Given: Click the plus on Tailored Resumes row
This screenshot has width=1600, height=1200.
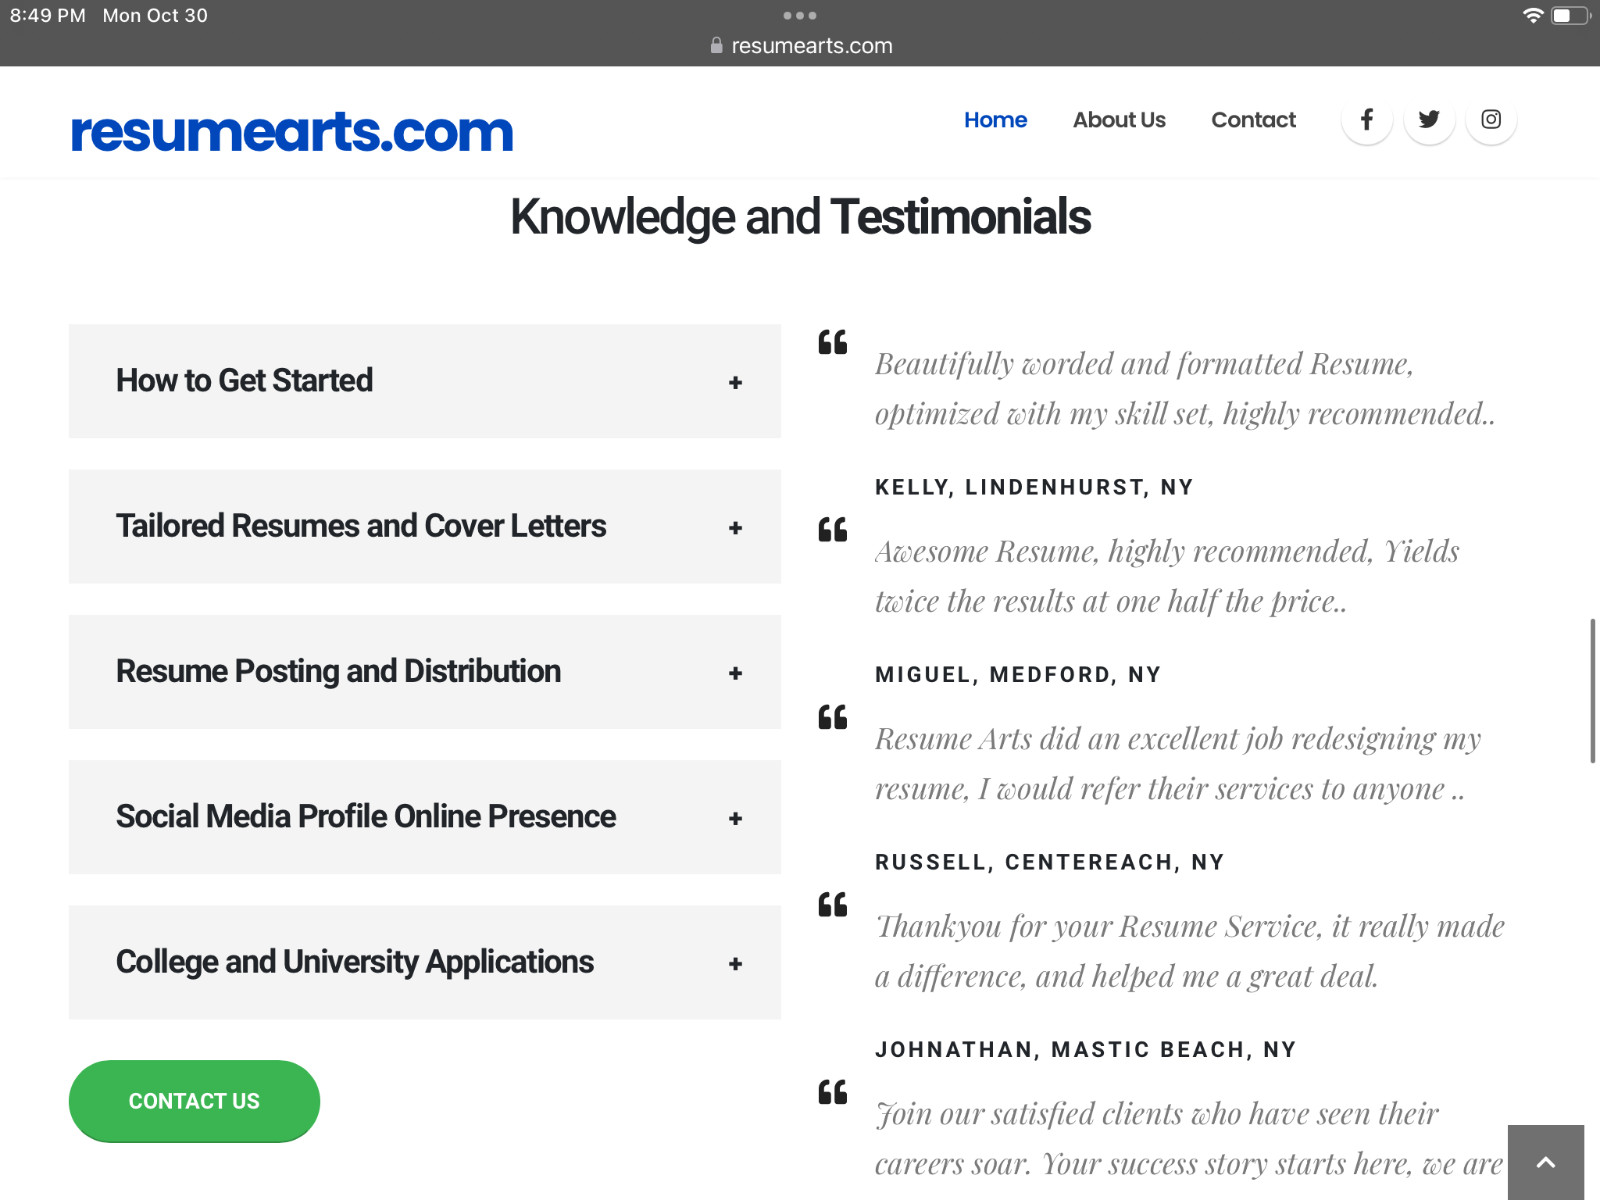Looking at the screenshot, I should 735,528.
